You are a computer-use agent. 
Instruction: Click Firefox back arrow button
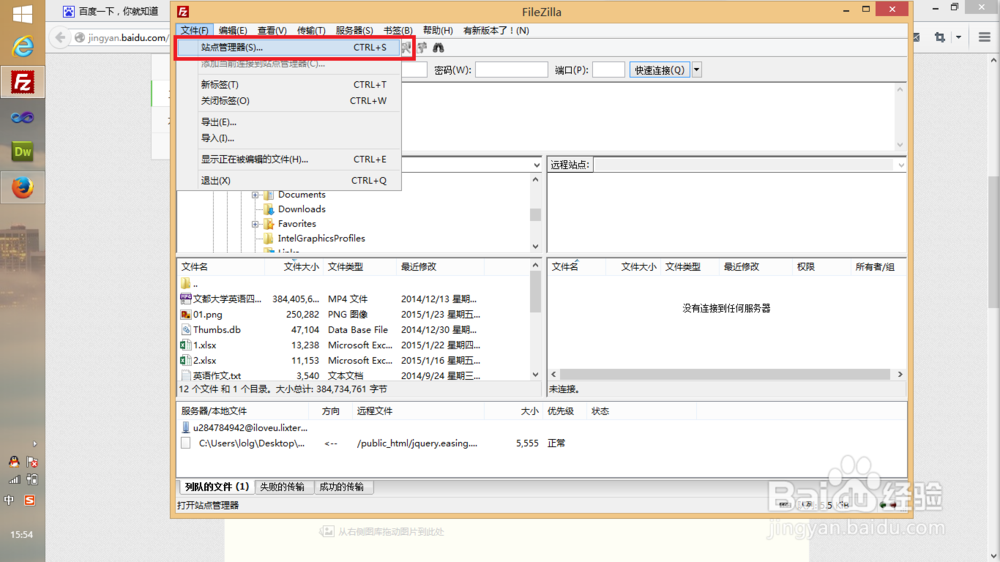(60, 38)
